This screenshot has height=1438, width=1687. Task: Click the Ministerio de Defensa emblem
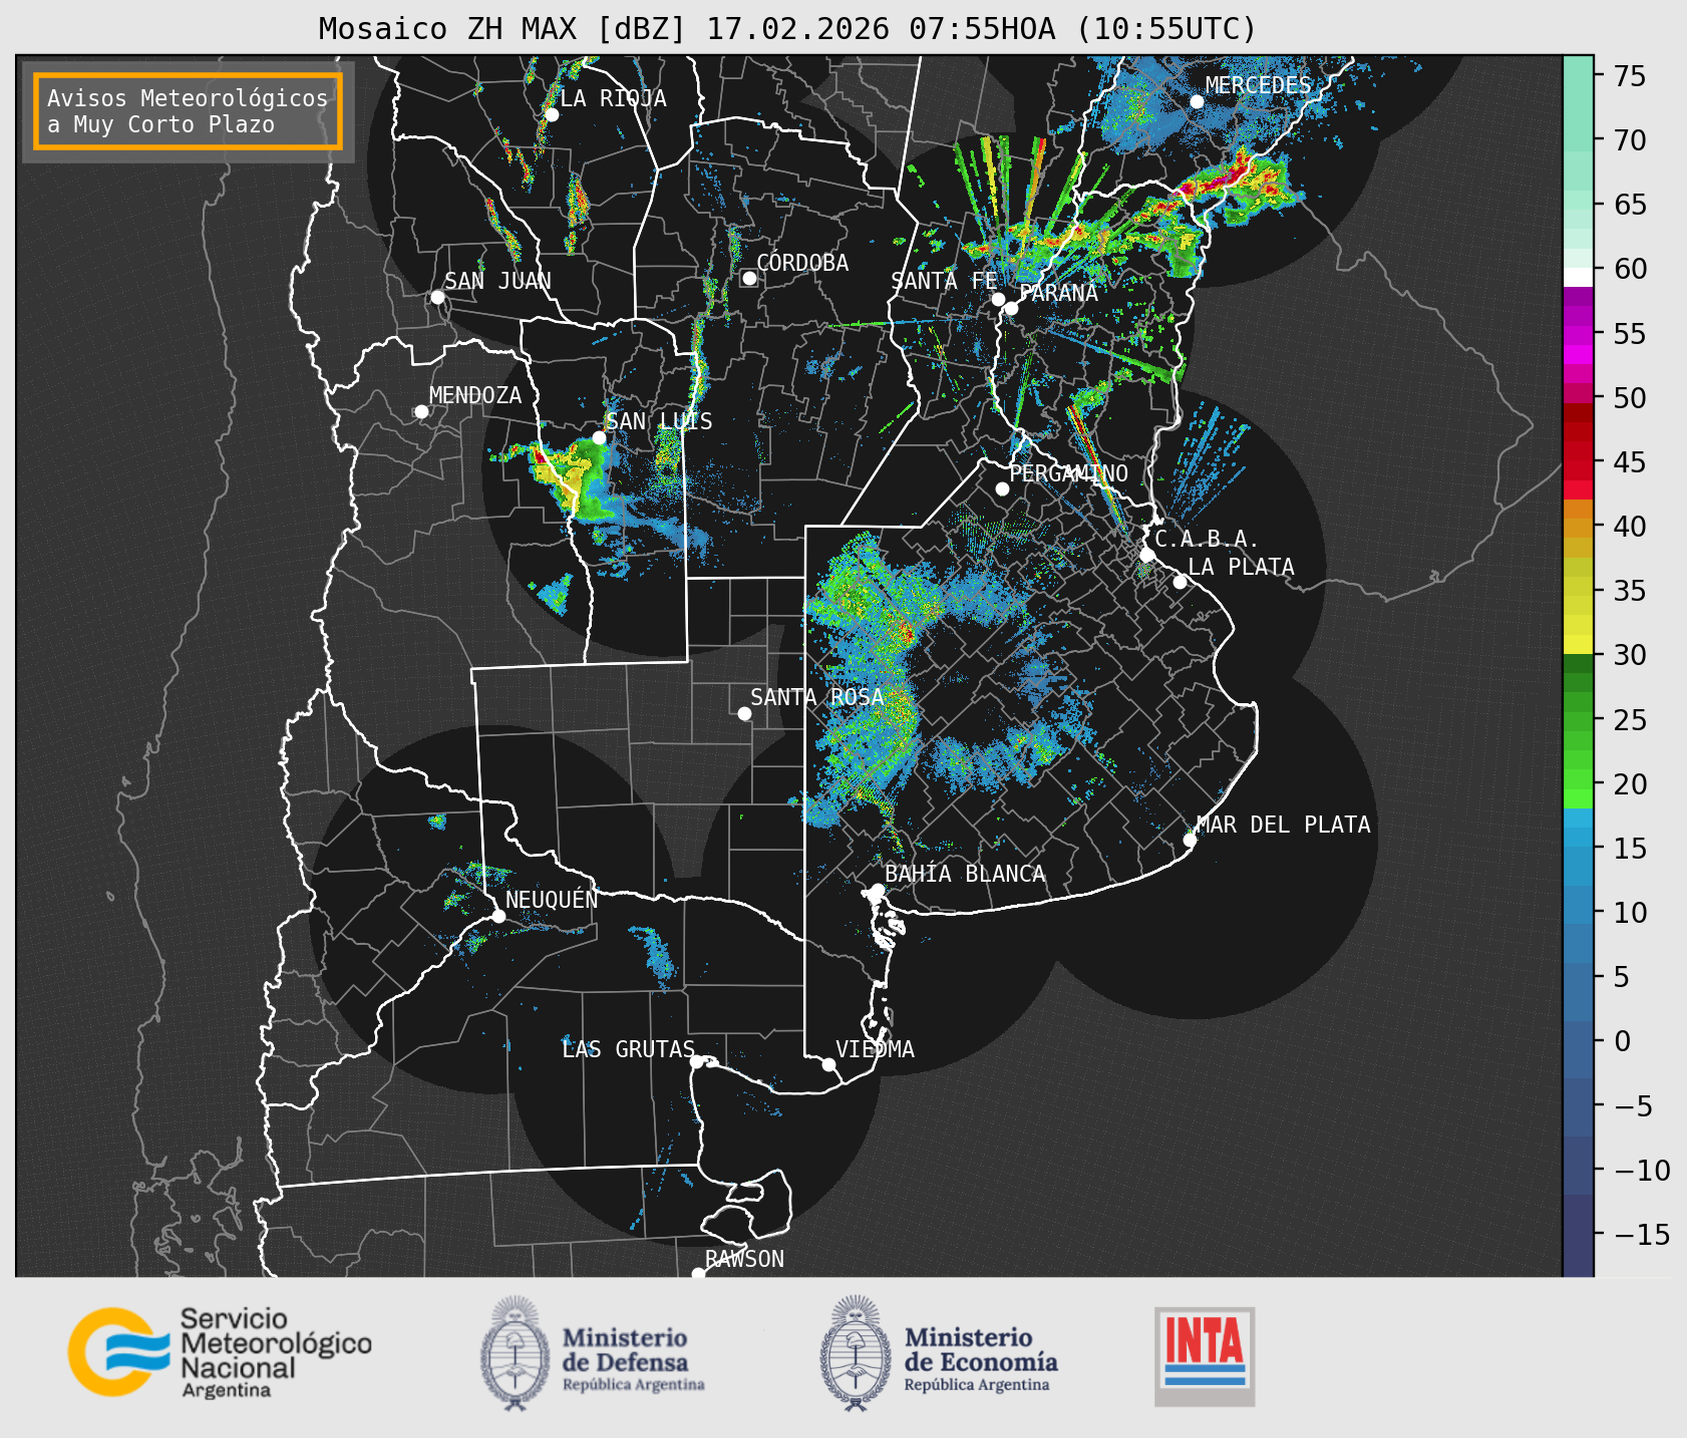pyautogui.click(x=515, y=1353)
